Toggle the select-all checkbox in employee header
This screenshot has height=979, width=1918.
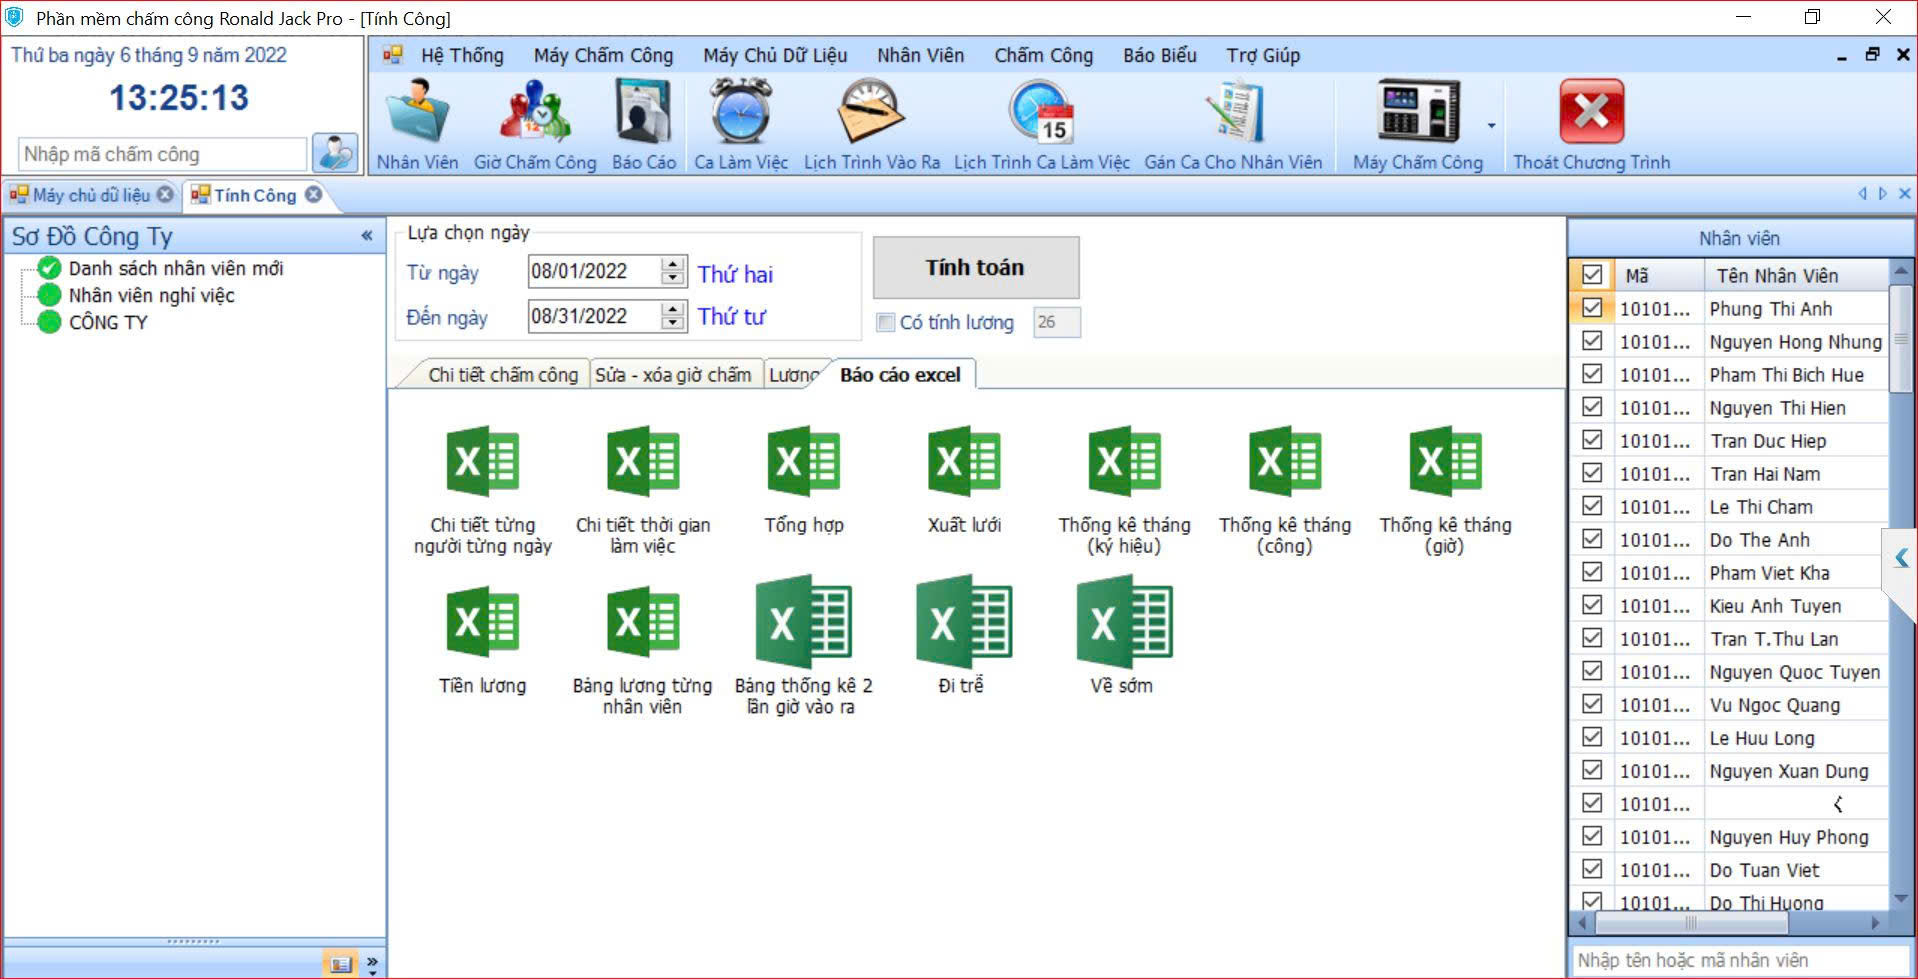click(1592, 275)
